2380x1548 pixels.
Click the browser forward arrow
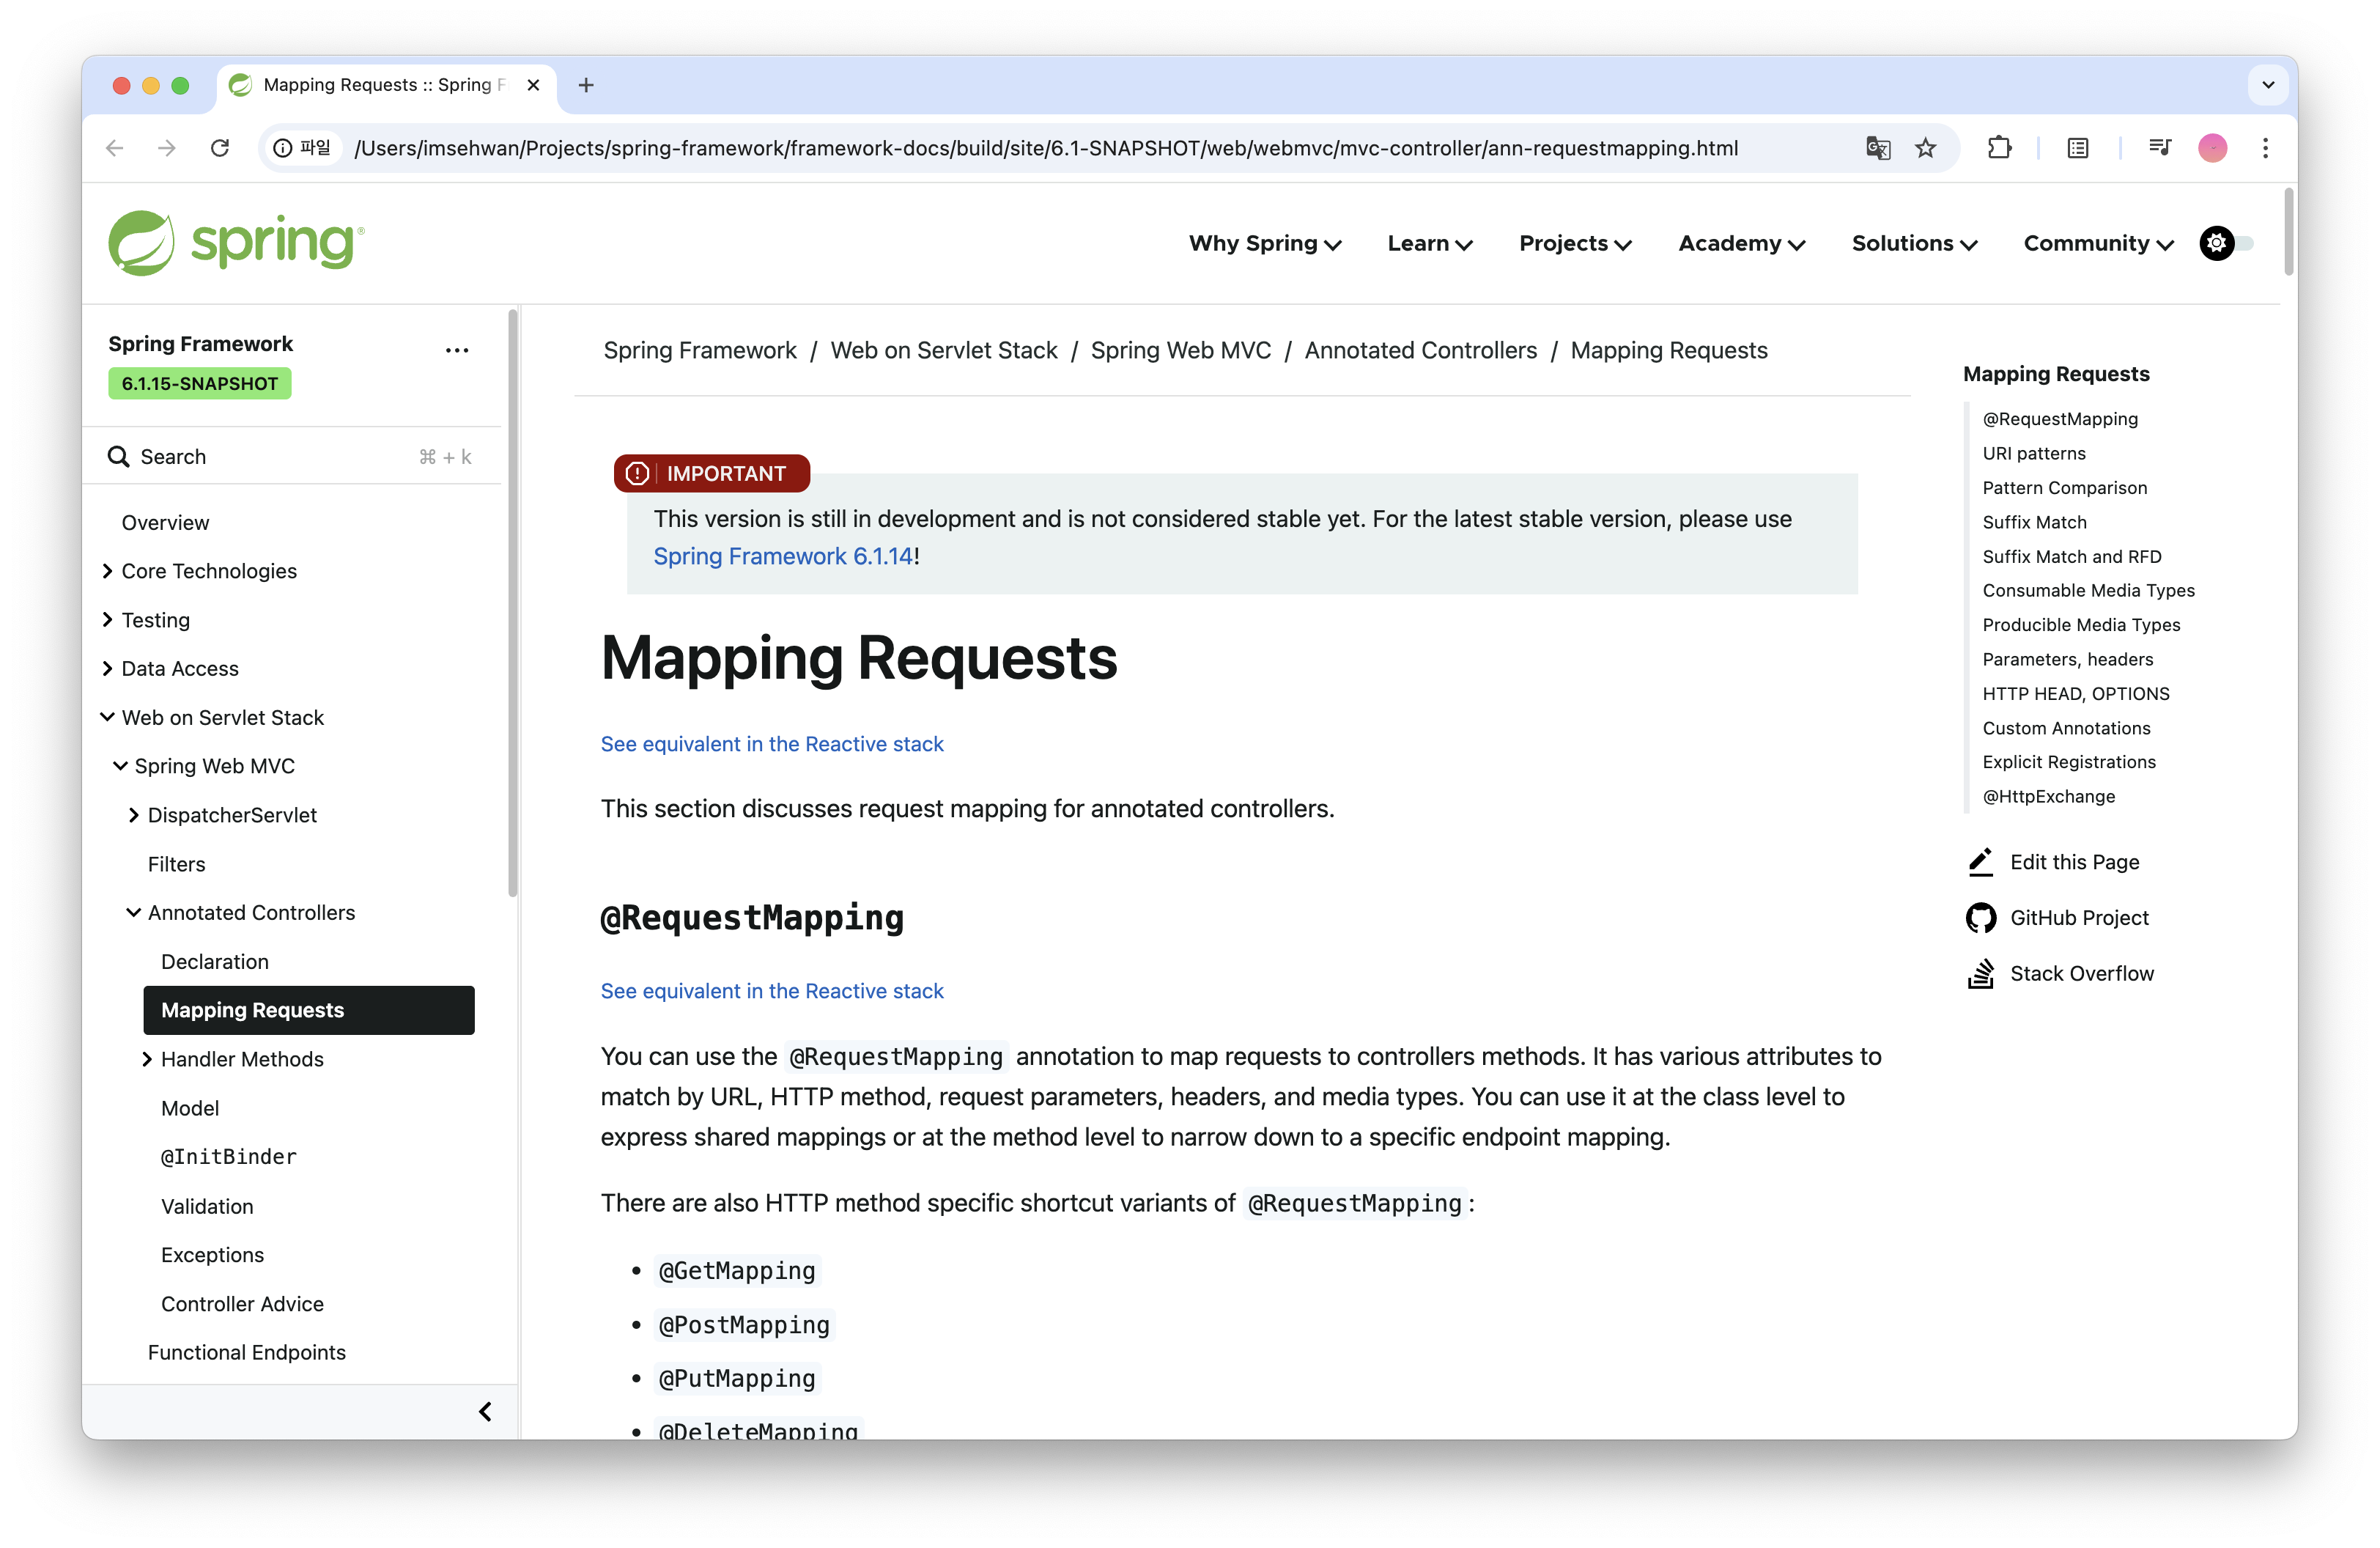pos(167,148)
